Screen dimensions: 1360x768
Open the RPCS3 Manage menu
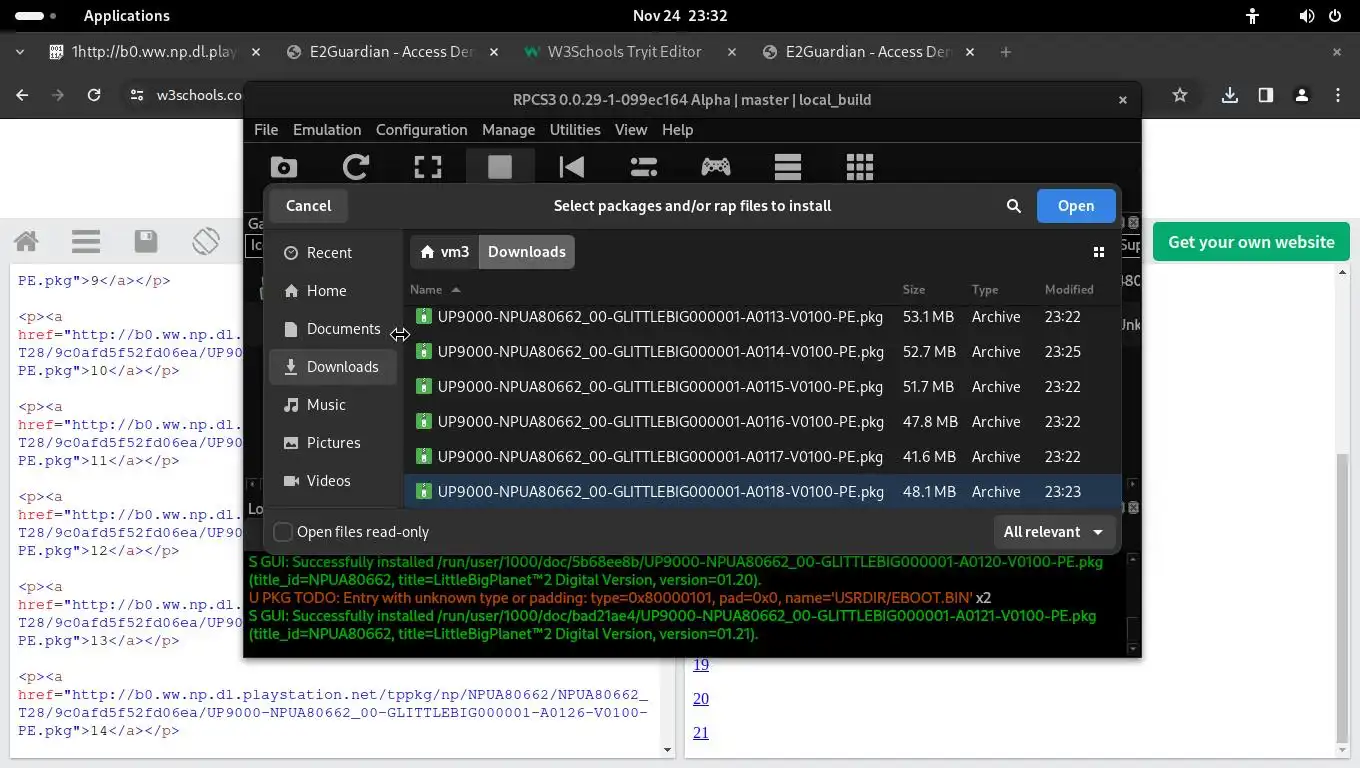coord(508,130)
